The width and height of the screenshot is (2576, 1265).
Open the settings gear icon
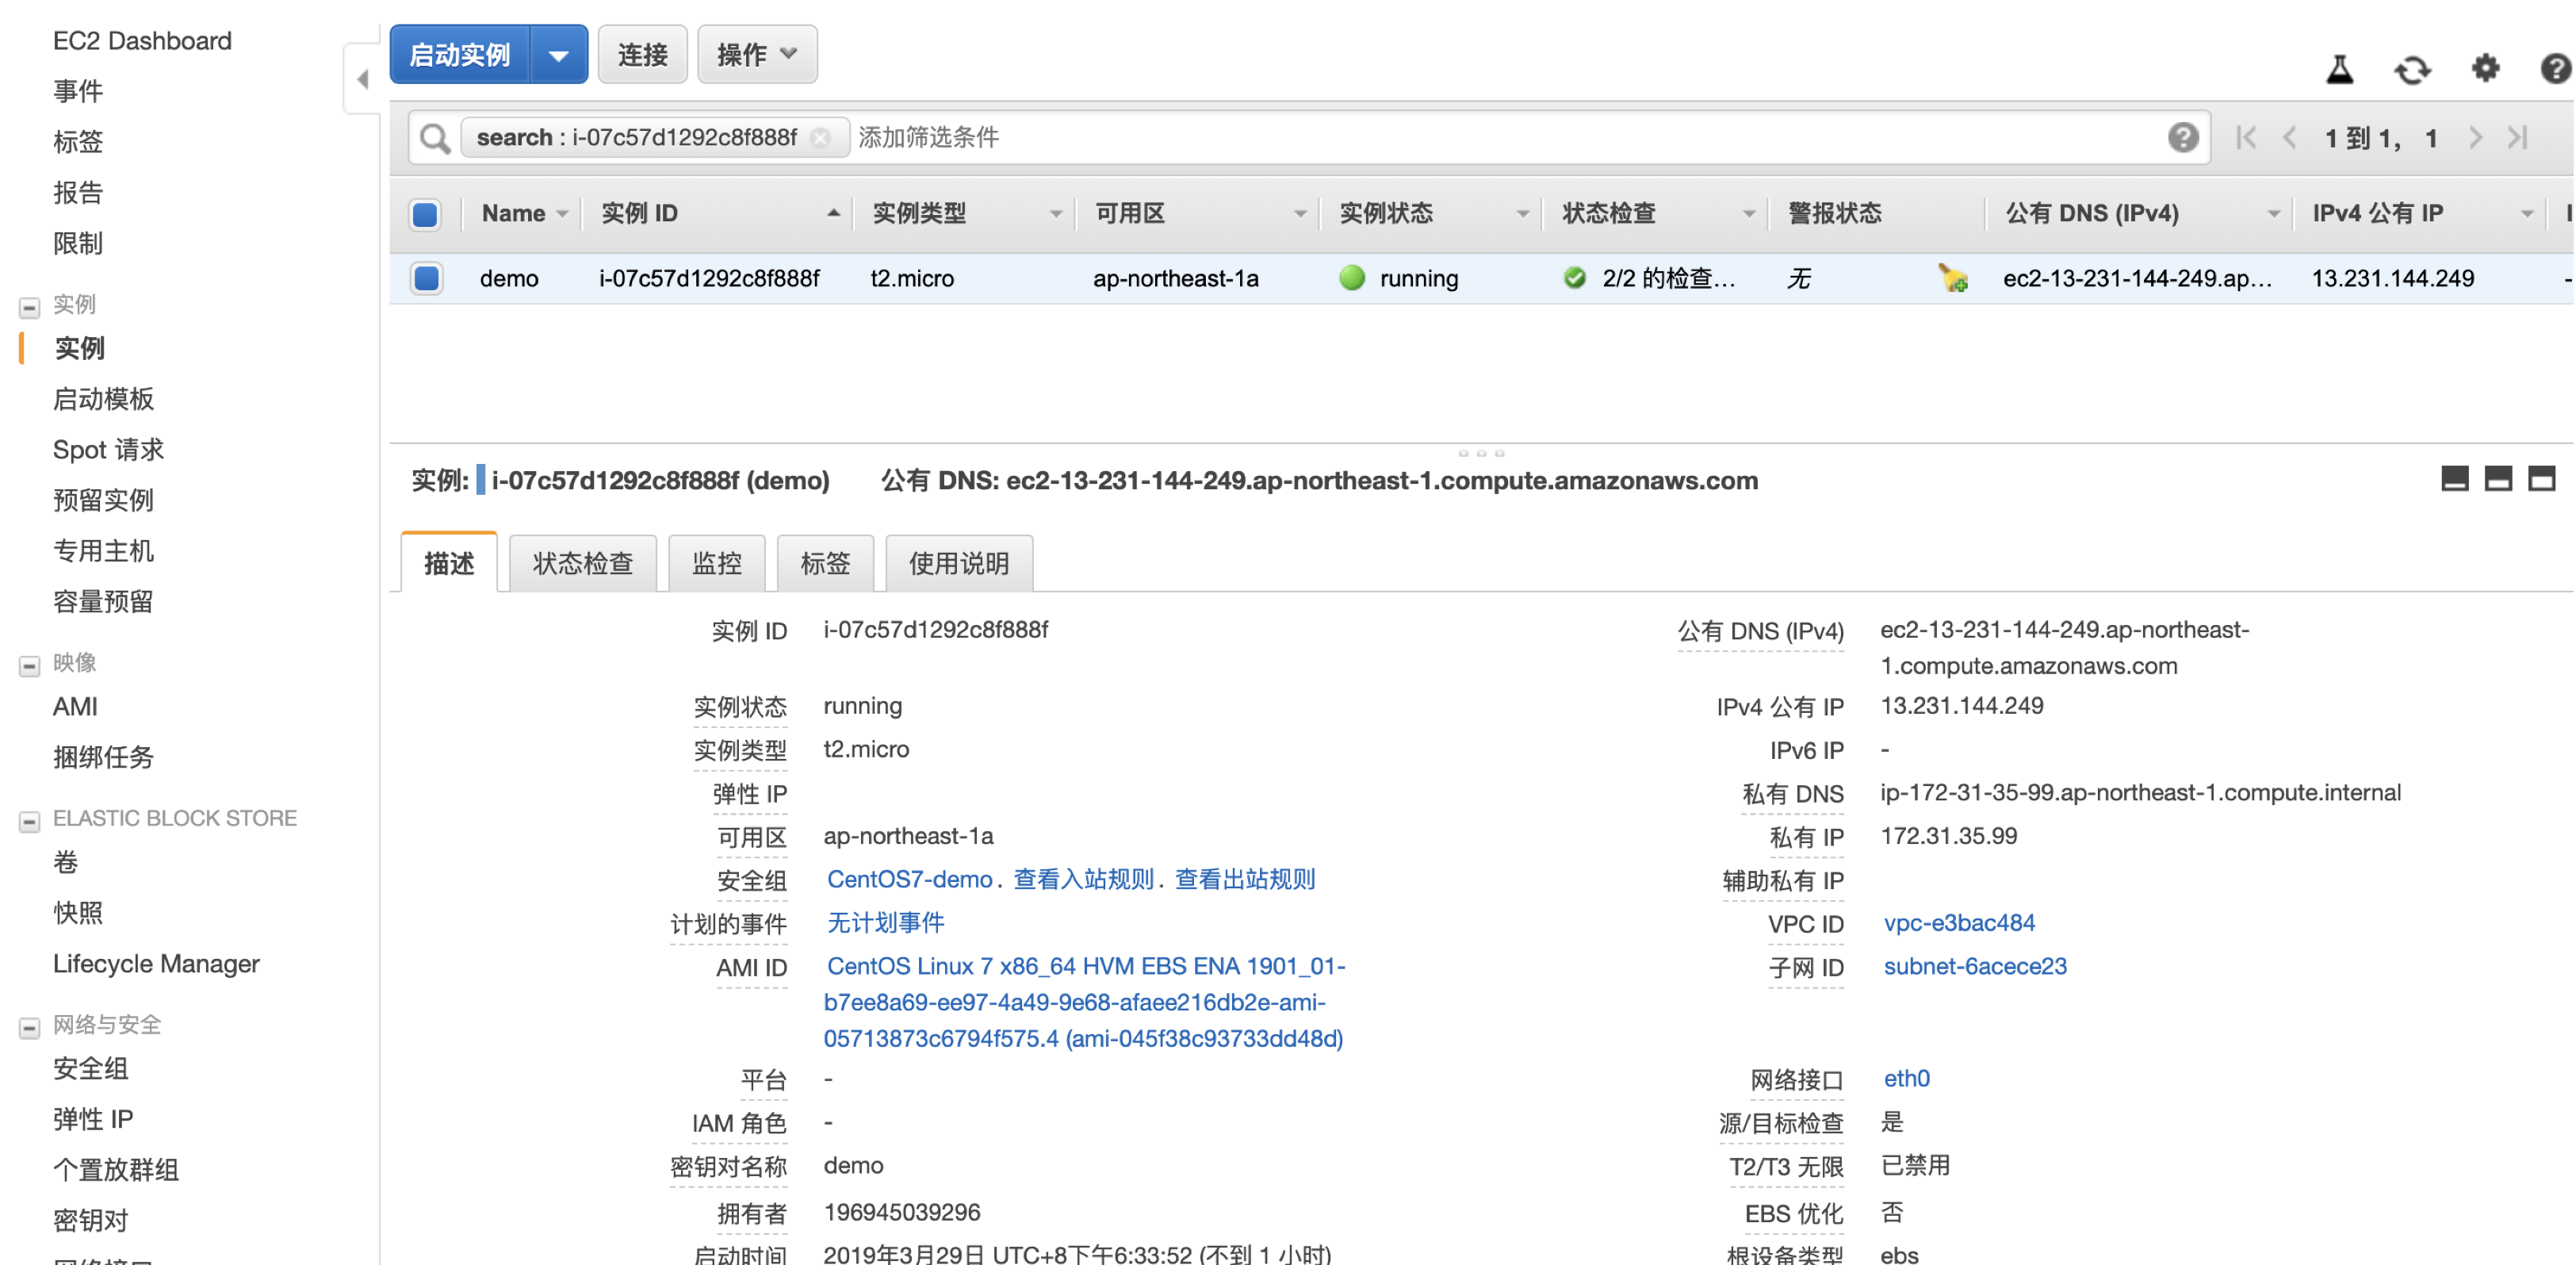tap(2486, 70)
